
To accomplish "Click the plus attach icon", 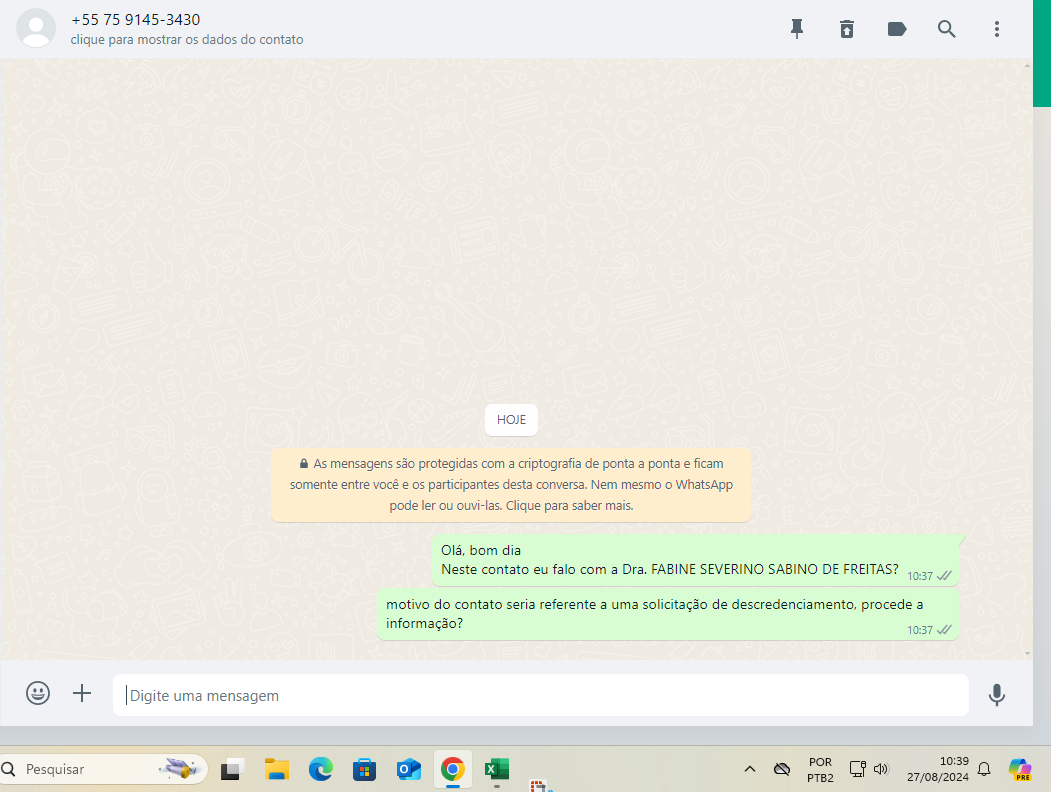I will click(x=82, y=693).
